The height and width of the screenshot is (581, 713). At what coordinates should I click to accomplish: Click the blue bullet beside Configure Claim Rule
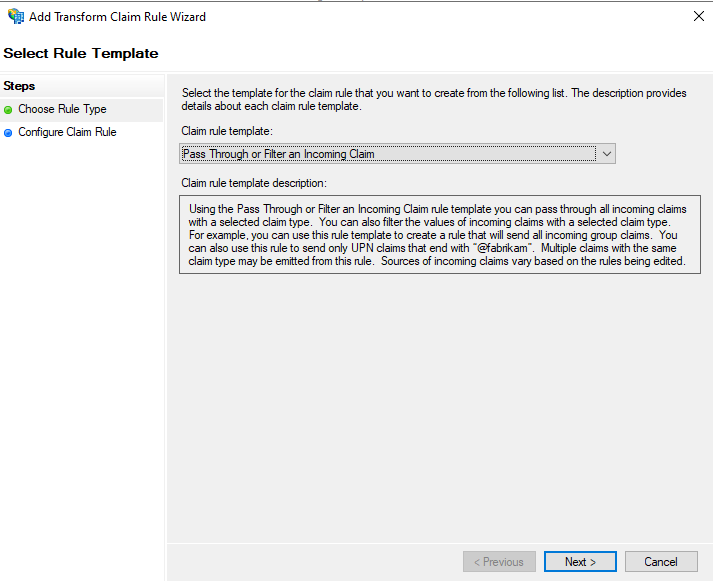point(9,133)
